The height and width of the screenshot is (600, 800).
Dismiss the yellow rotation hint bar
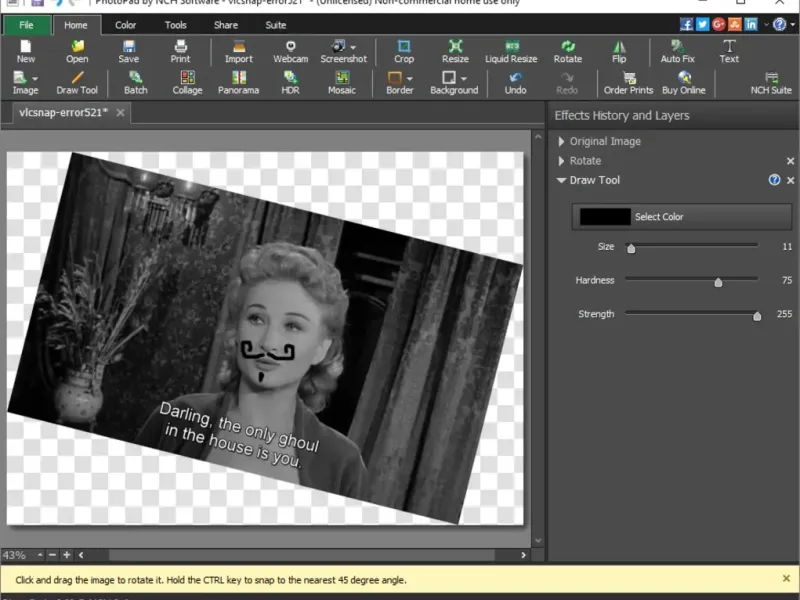coord(786,579)
